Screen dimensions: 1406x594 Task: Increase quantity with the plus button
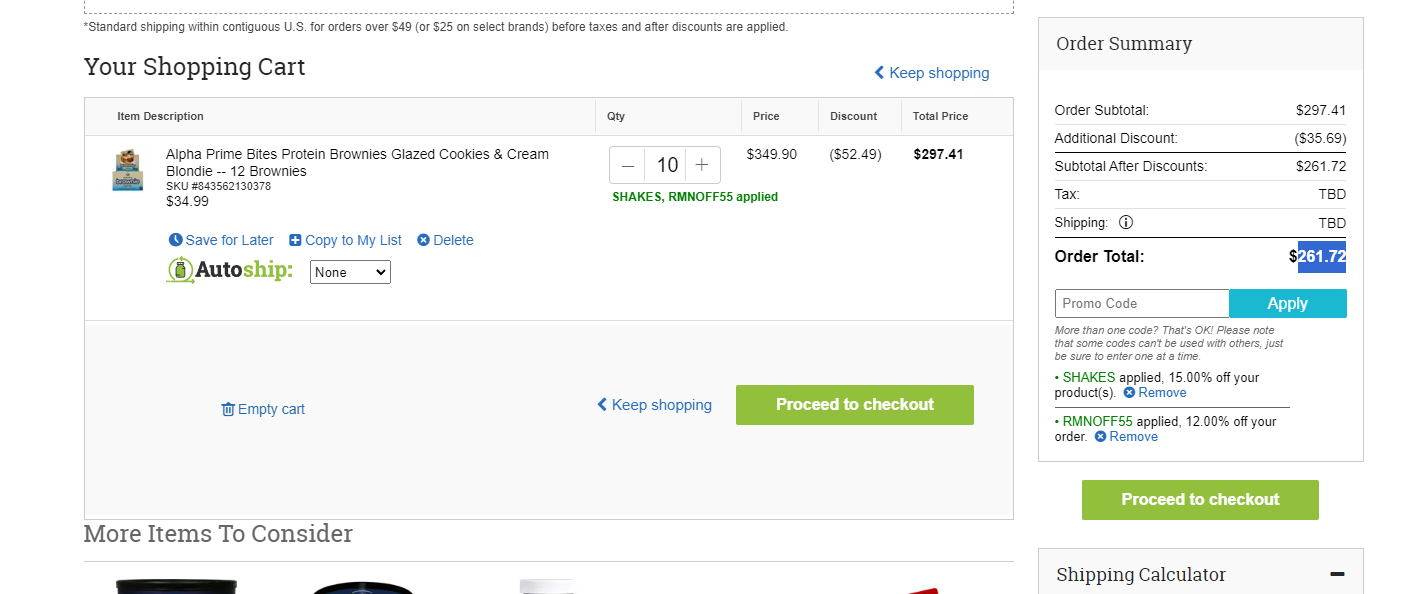(702, 165)
